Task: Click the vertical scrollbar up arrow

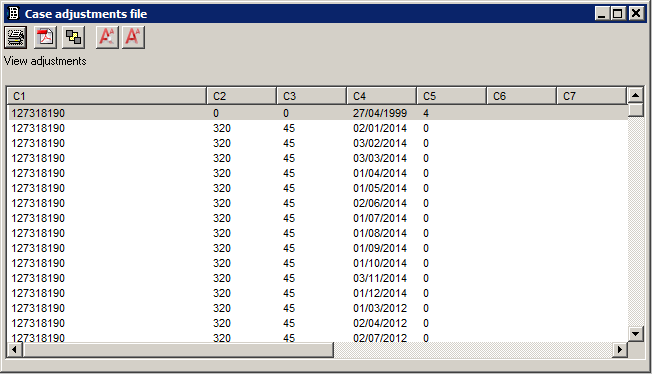Action: pos(635,95)
